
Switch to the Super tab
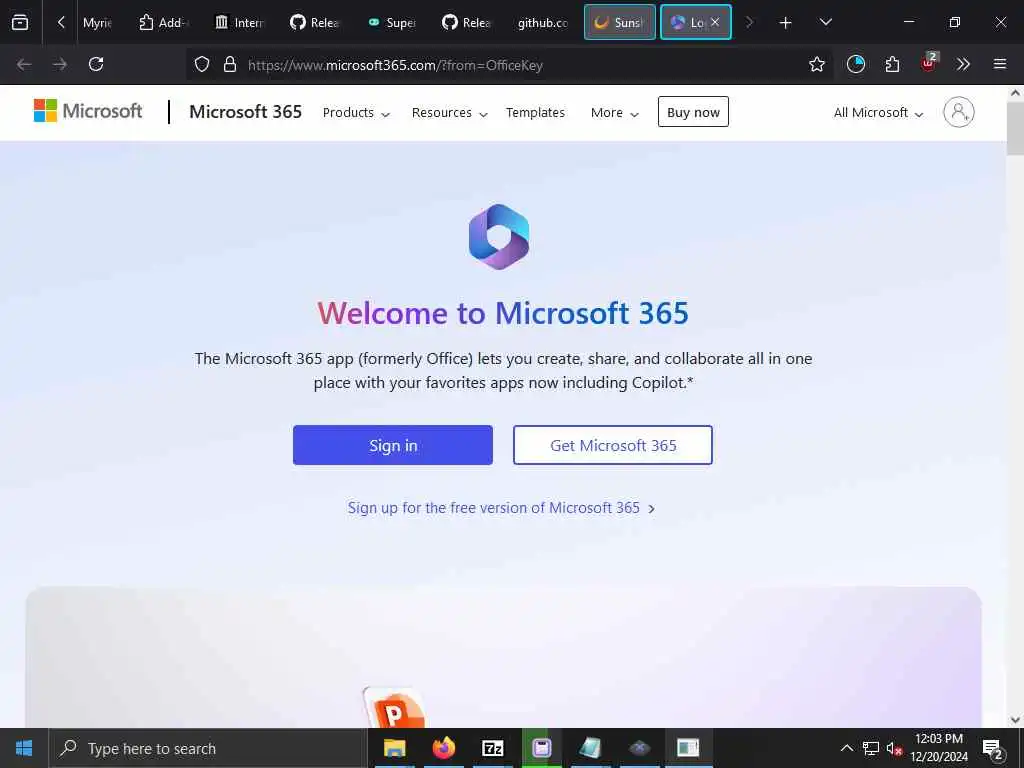(x=392, y=23)
